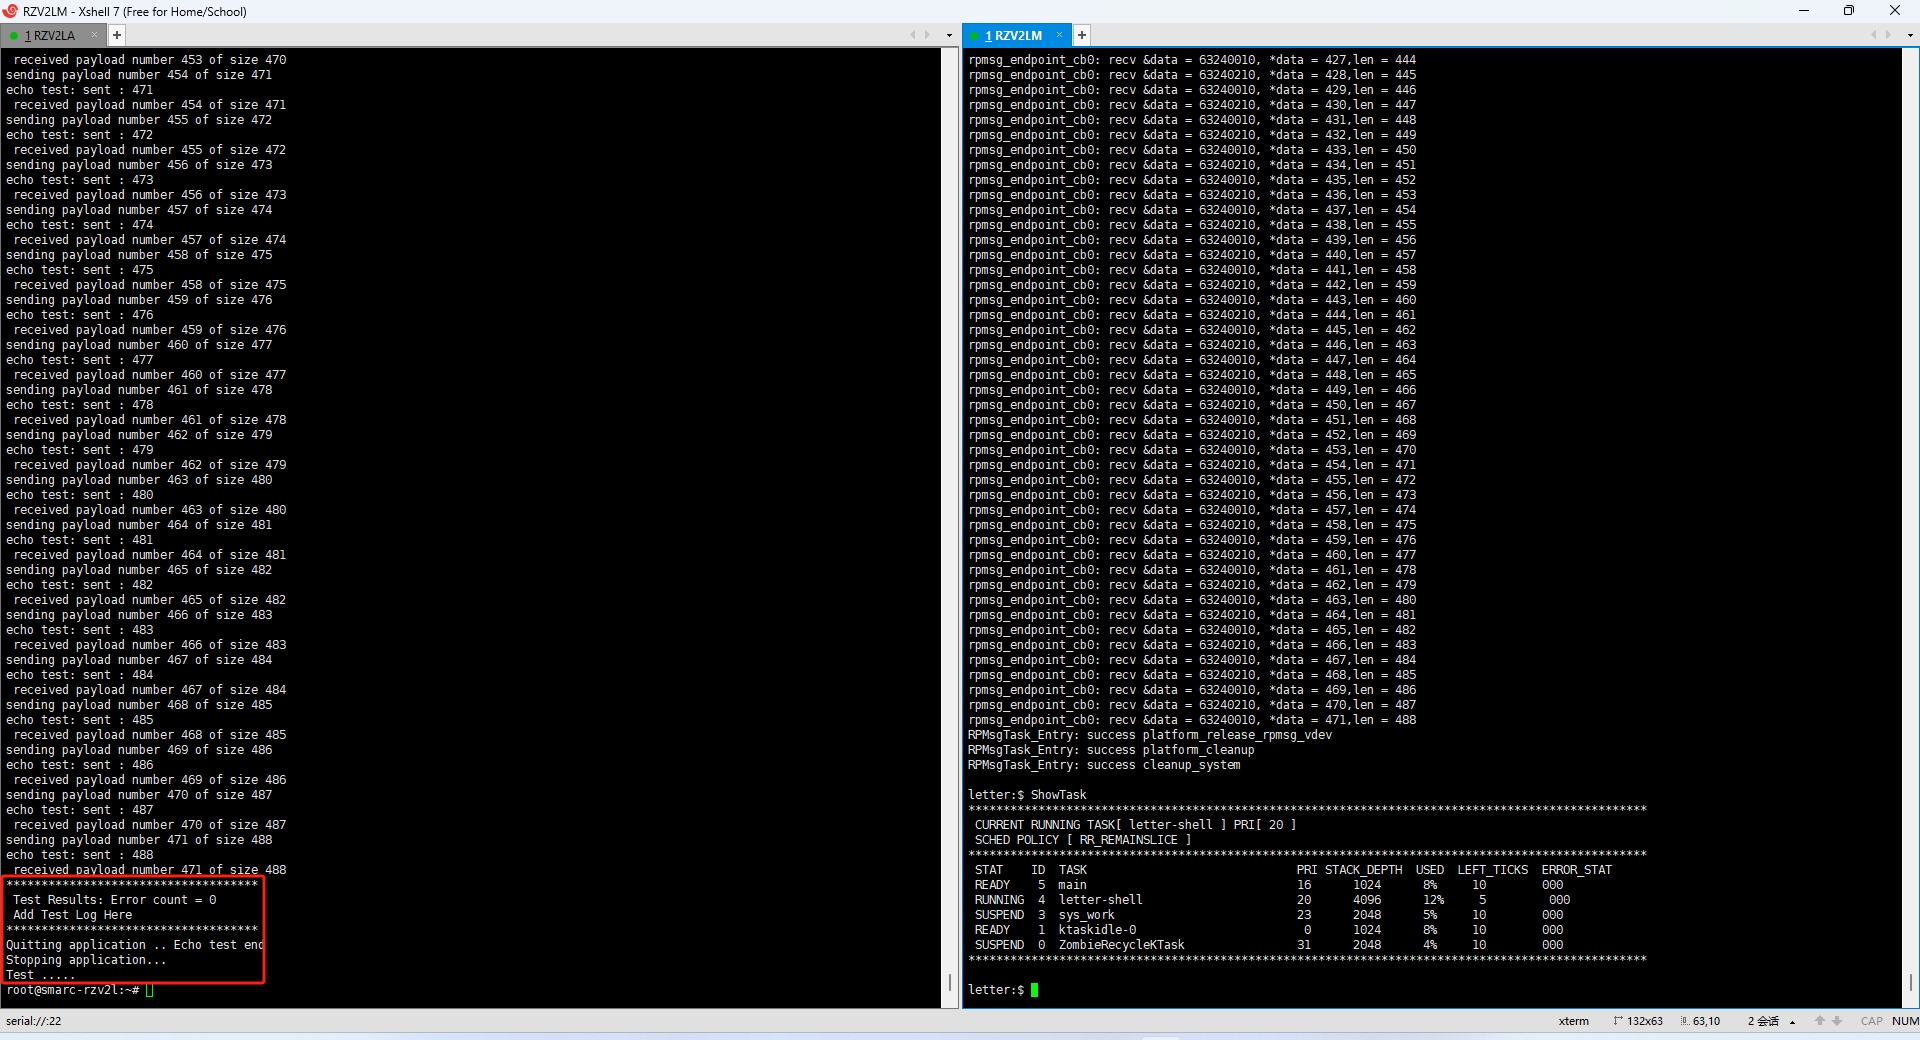Image resolution: width=1920 pixels, height=1040 pixels.
Task: Click the 'SCHED POLICY [ RR_REMAINSLICE ]' line
Action: (1083, 840)
